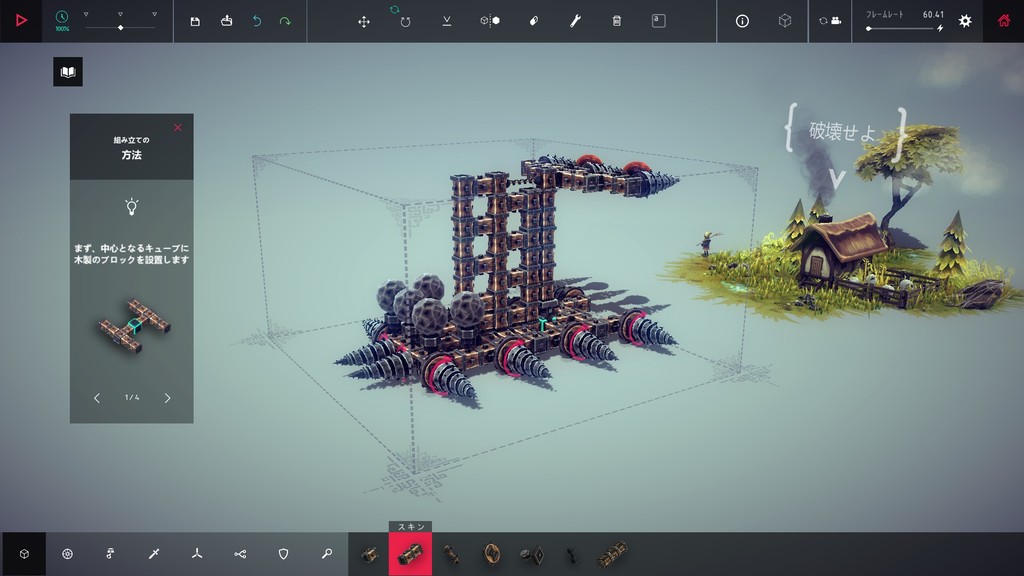Toggle the mirror symmetry tool
This screenshot has height=576, width=1024.
490,21
